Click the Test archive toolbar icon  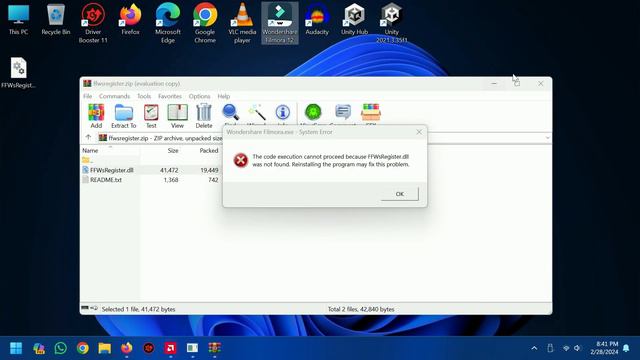(x=151, y=116)
